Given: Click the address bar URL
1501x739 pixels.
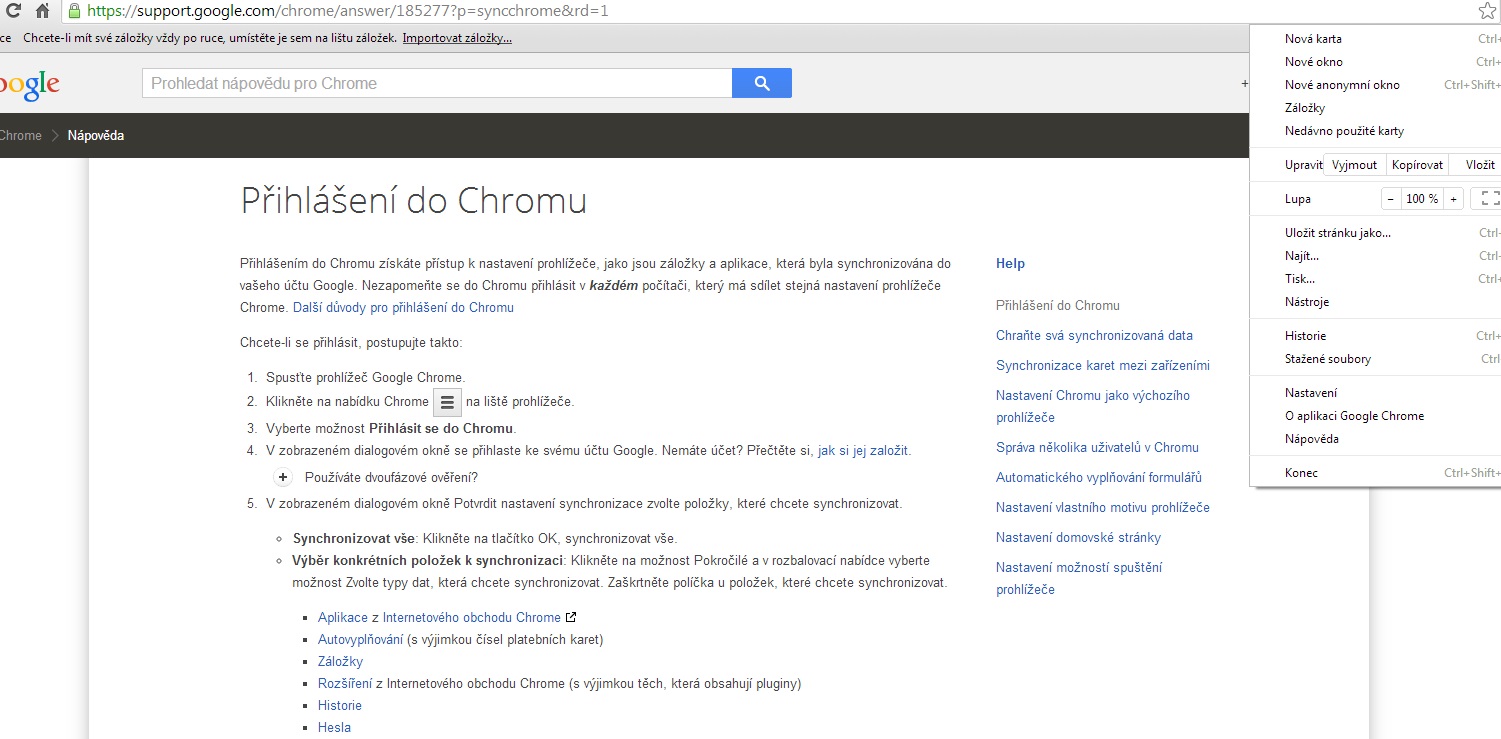Looking at the screenshot, I should tap(348, 11).
